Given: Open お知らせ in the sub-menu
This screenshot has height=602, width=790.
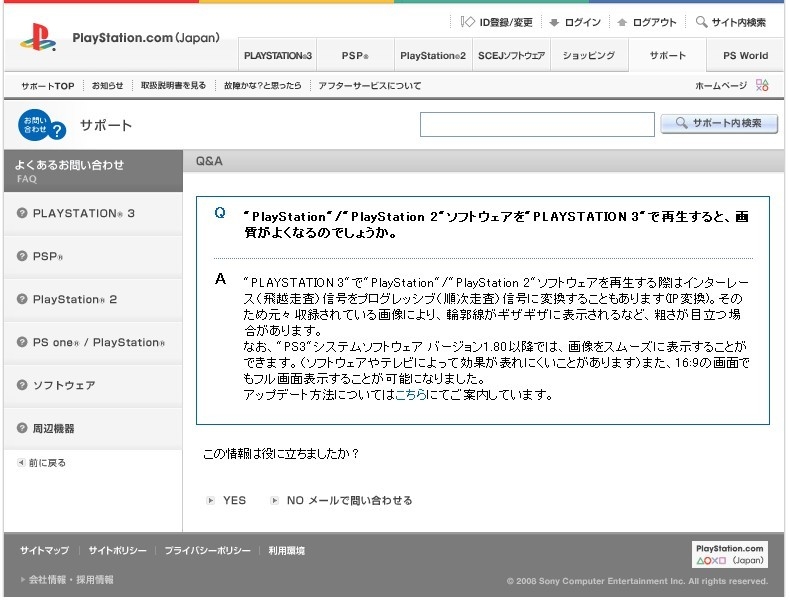Looking at the screenshot, I should point(107,86).
